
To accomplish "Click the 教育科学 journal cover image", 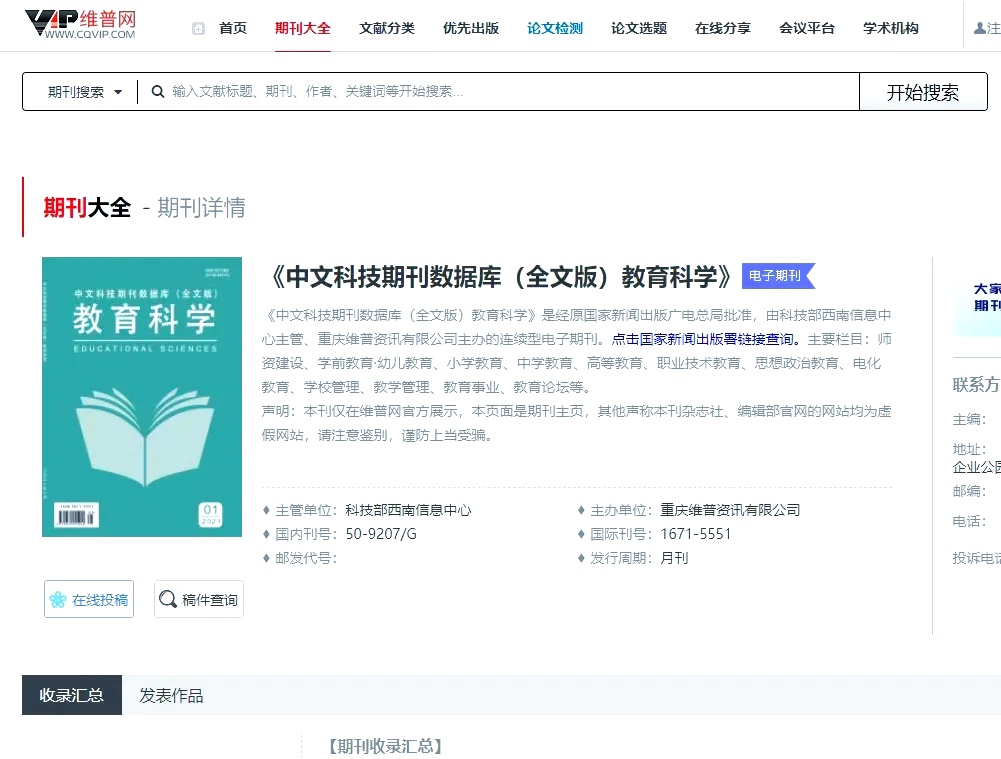I will (142, 396).
